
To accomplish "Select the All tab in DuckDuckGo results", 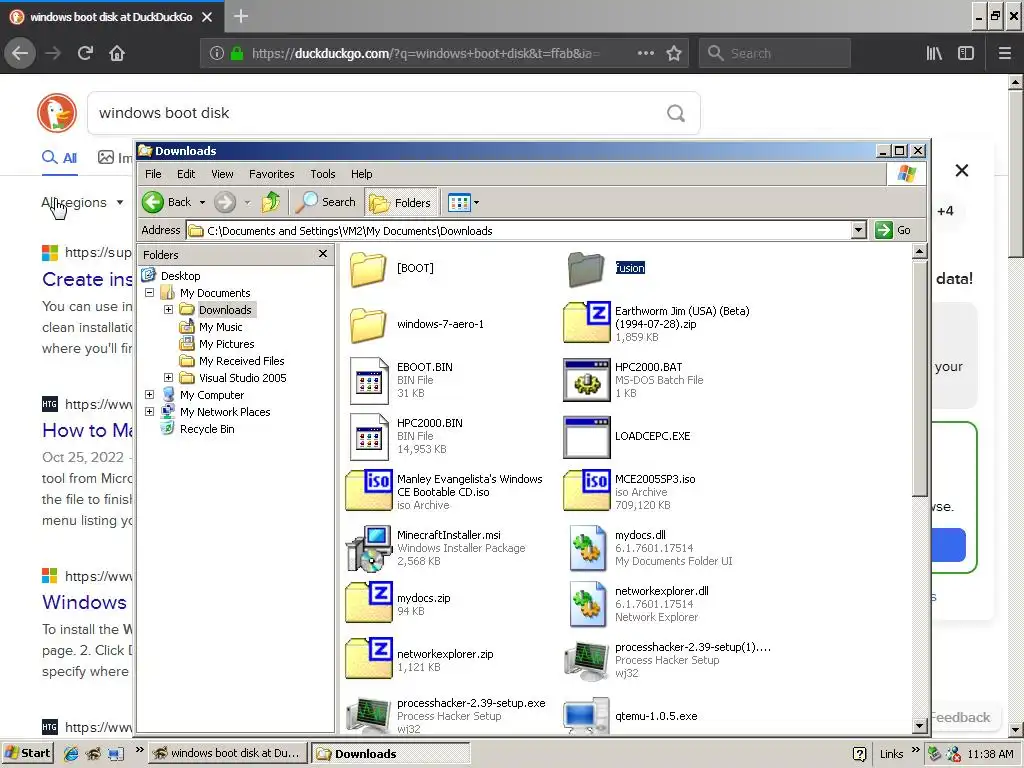I will click(59, 157).
